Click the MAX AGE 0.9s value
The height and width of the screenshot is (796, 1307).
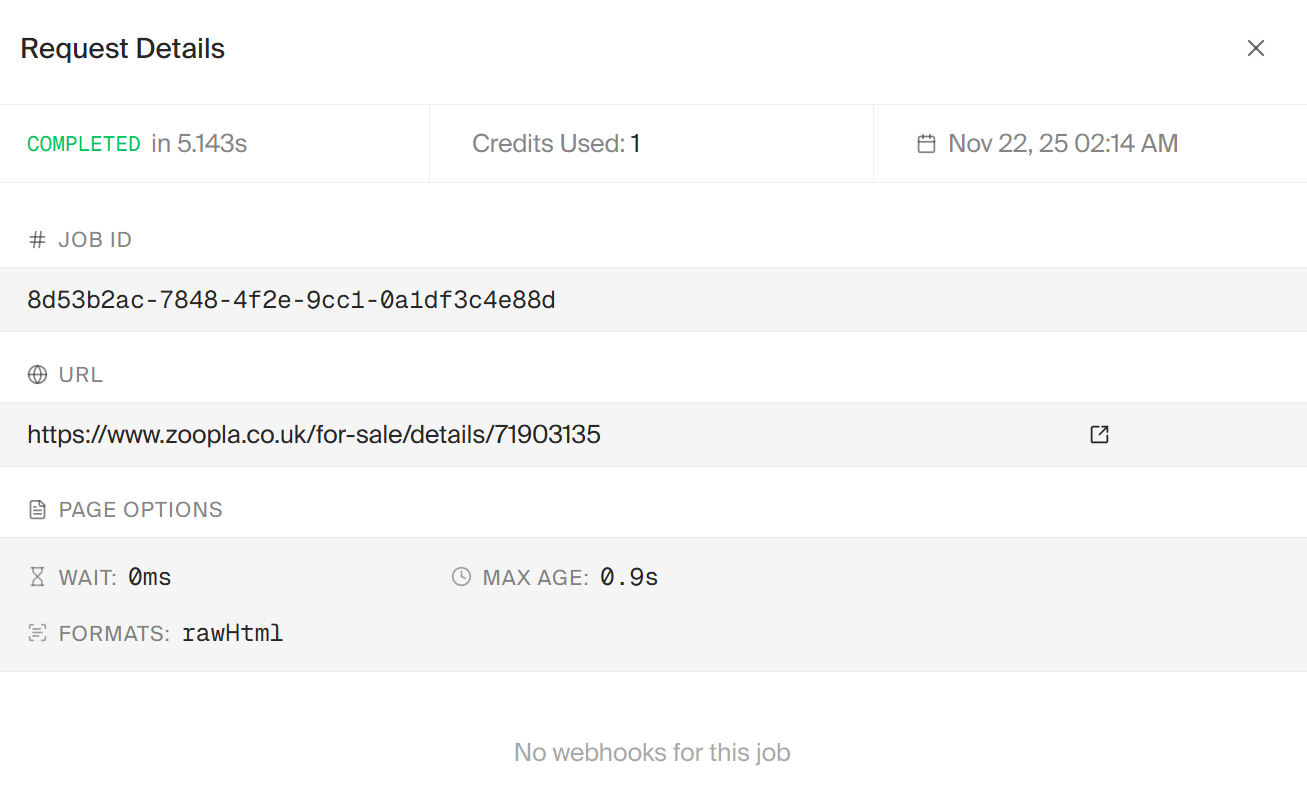pyautogui.click(x=628, y=576)
